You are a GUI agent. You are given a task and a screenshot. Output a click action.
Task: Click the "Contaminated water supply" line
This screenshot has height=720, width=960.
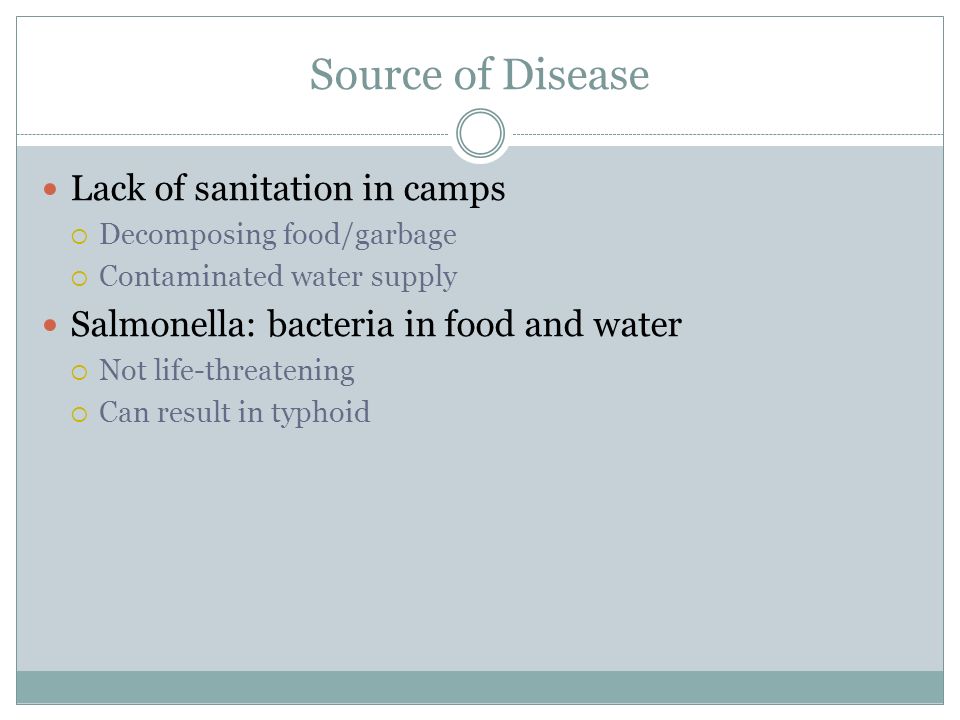click(278, 277)
